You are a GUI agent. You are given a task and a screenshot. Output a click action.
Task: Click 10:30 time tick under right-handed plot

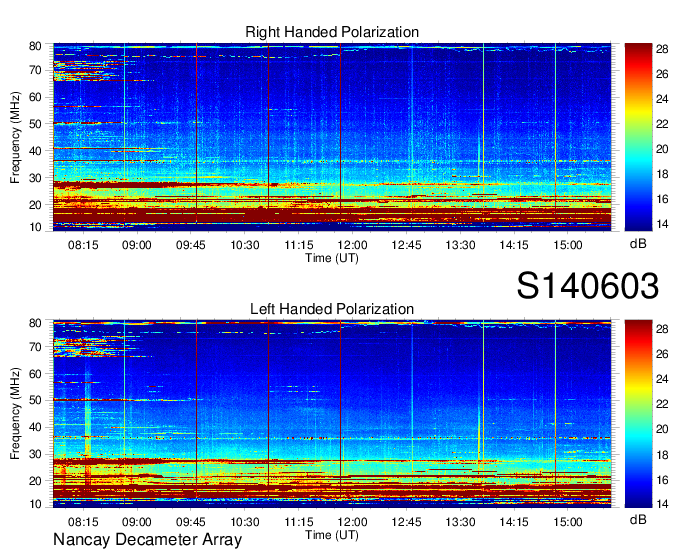point(245,245)
